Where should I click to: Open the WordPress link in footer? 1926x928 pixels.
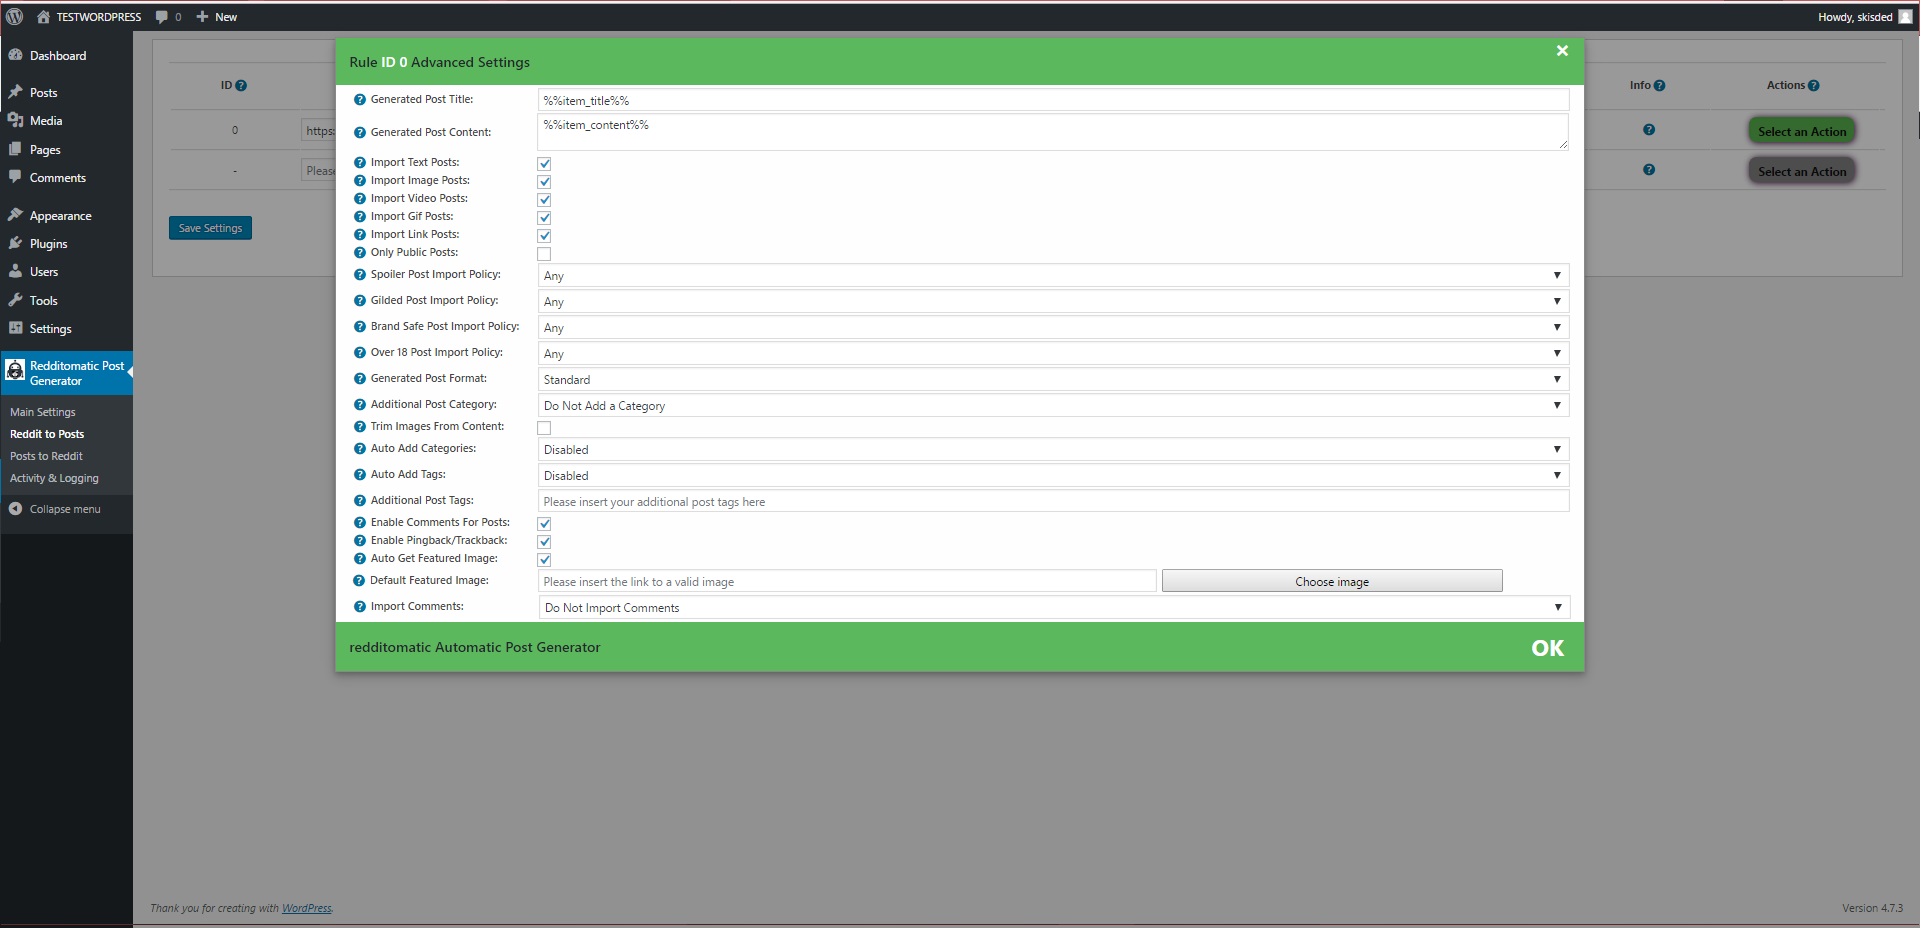(x=307, y=909)
